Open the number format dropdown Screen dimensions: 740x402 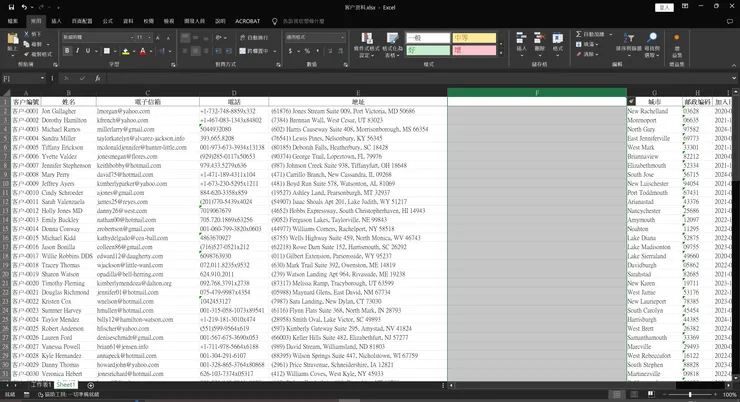[342, 37]
